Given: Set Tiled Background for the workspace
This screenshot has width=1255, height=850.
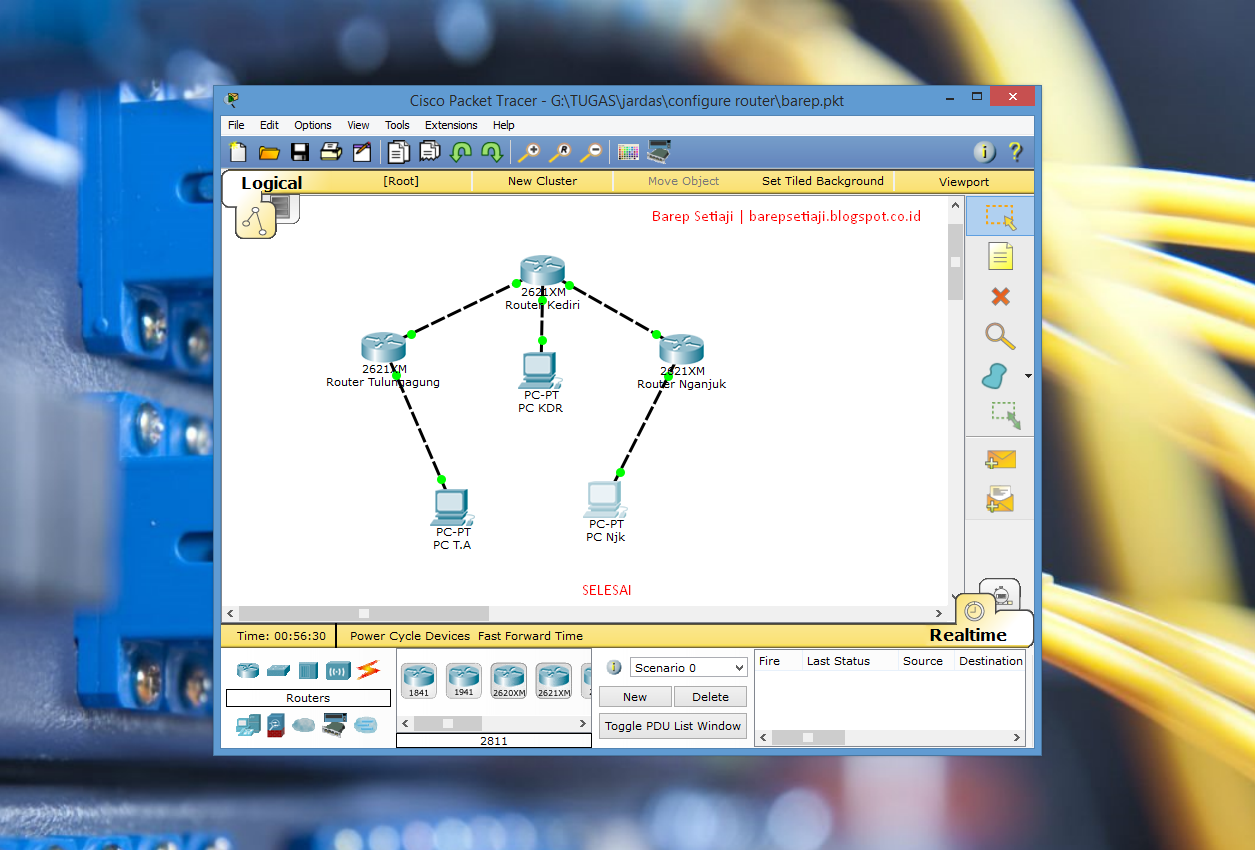Looking at the screenshot, I should tap(822, 181).
